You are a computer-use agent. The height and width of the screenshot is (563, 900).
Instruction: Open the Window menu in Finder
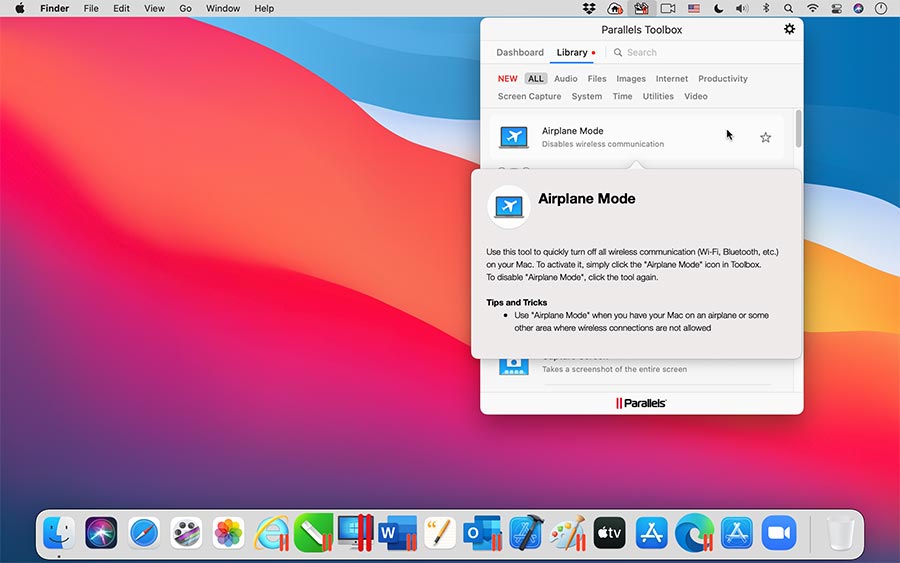click(223, 8)
